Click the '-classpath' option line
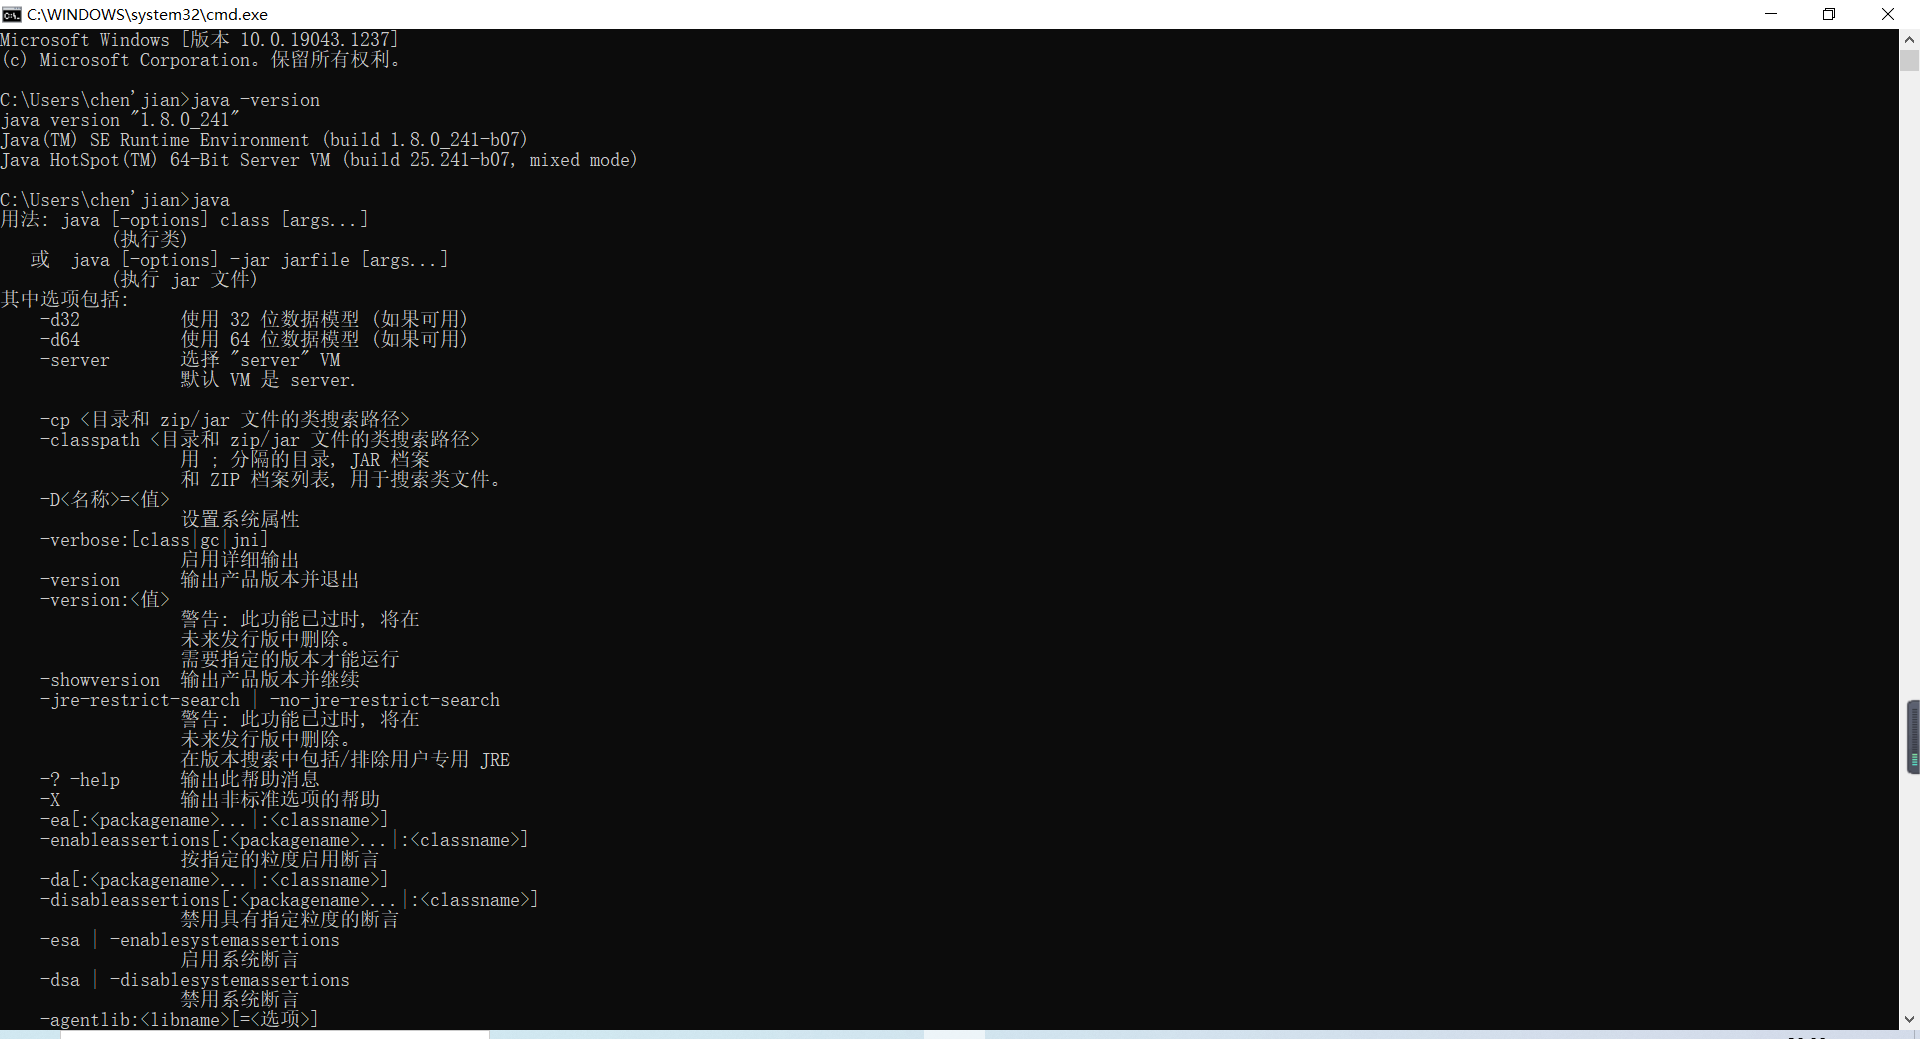This screenshot has width=1920, height=1039. [x=260, y=440]
